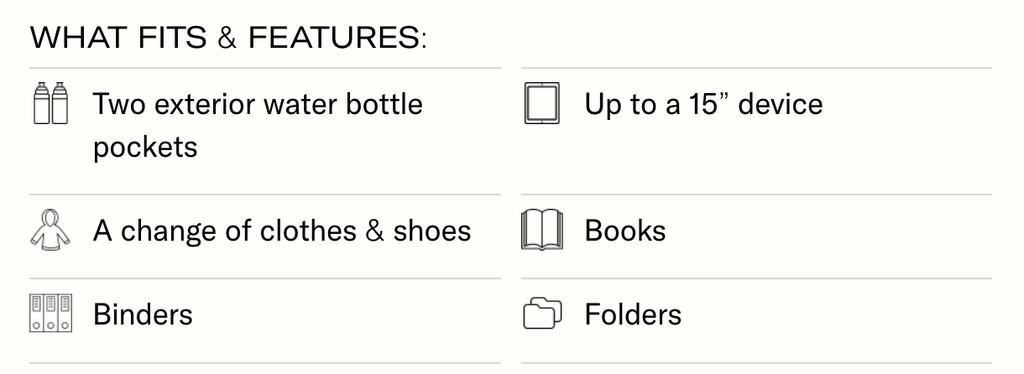Click 'A change of clothes & shoes' label
Screen dimensions: 1024x374
click(x=282, y=231)
